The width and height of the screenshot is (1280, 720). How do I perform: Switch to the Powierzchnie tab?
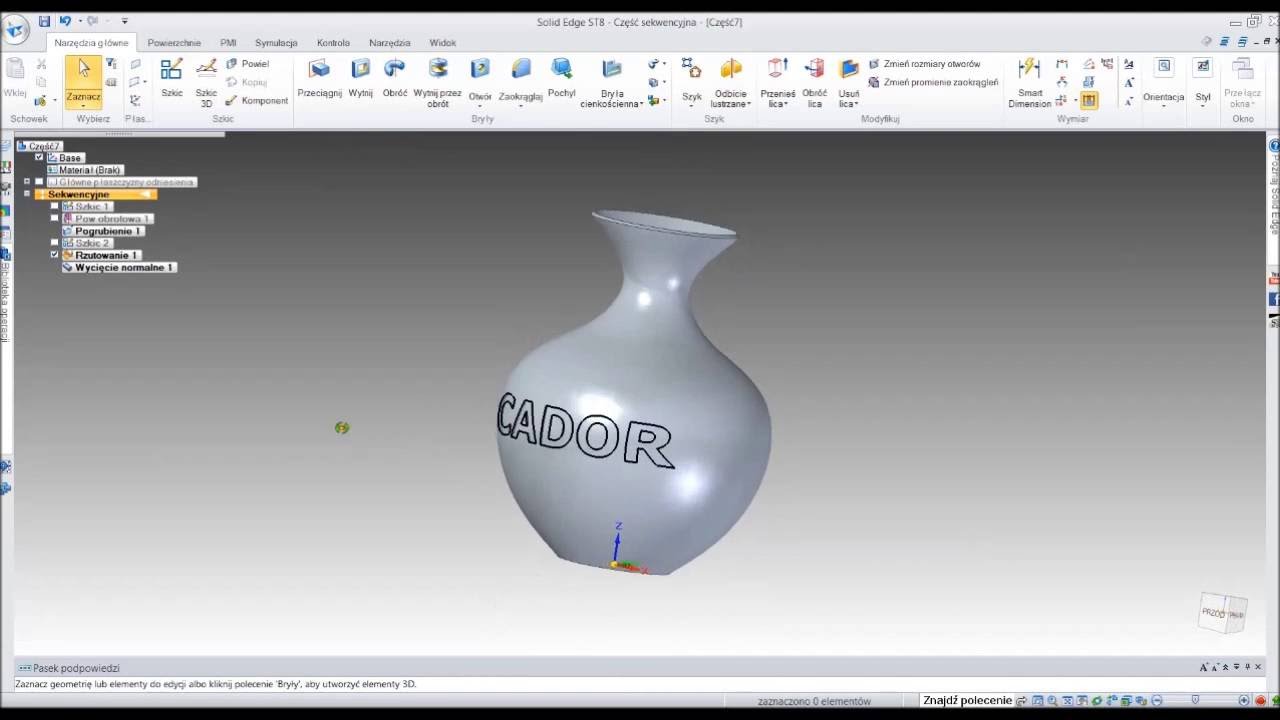174,43
